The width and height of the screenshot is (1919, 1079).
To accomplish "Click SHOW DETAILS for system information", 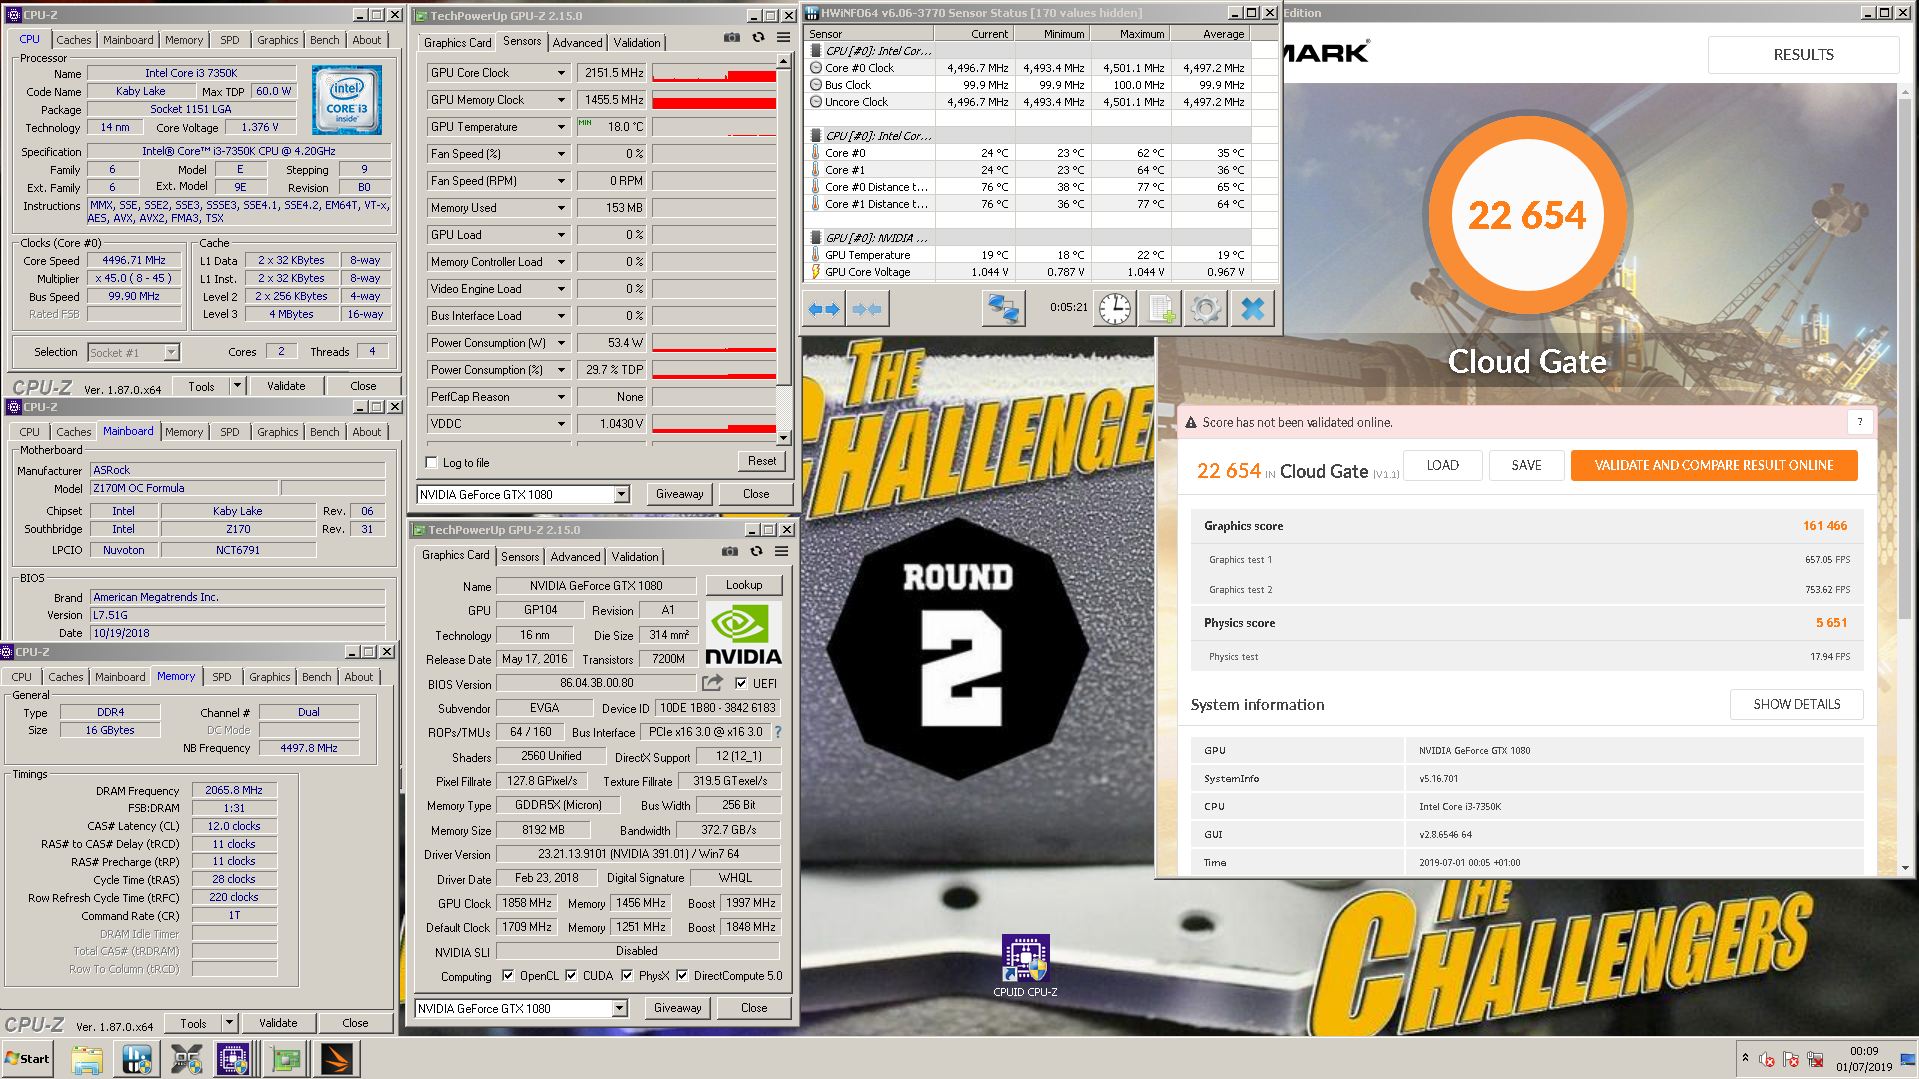I will click(x=1796, y=704).
